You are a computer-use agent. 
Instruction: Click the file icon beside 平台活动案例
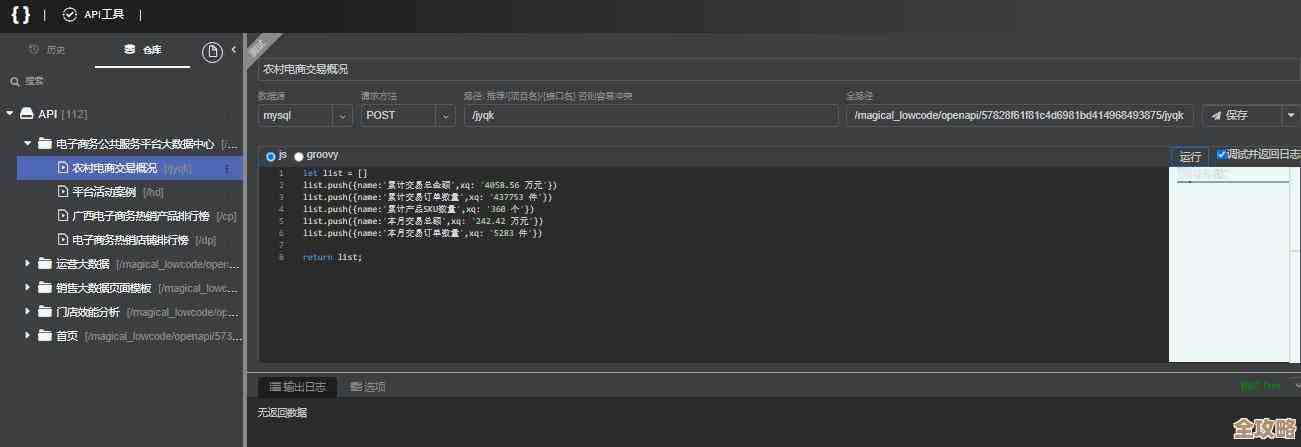click(x=63, y=192)
